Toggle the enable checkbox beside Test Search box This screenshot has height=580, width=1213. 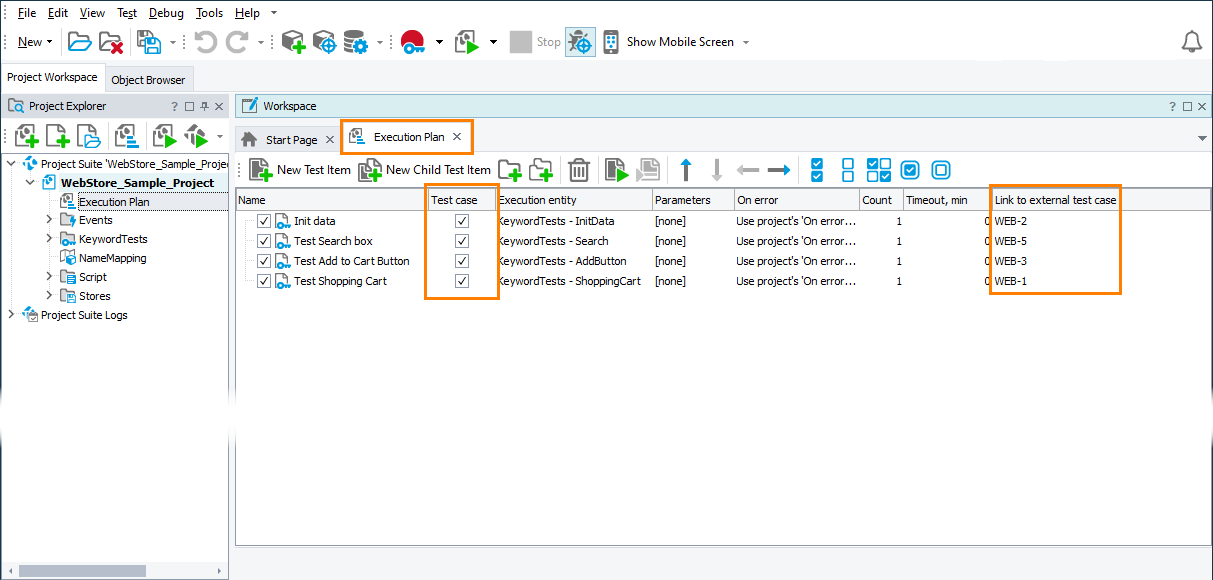(x=264, y=241)
